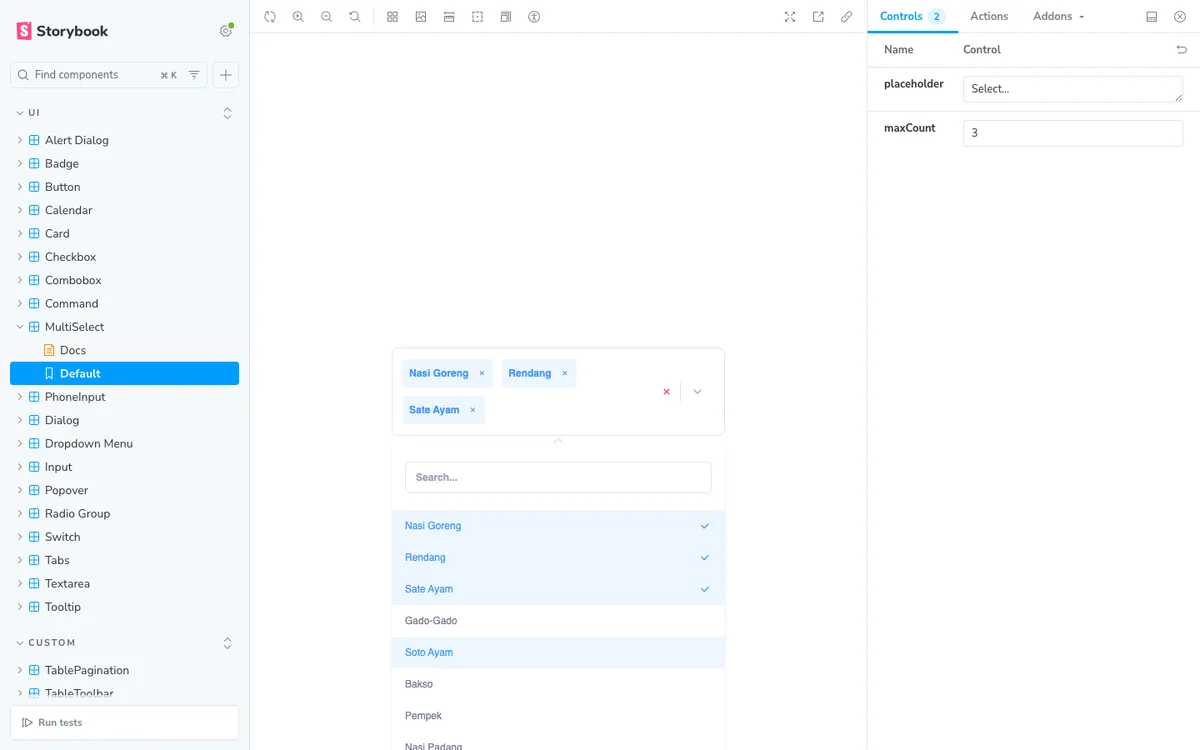Screen dimensions: 1200x750
Task: Copy the canvas link
Action: [x=847, y=17]
